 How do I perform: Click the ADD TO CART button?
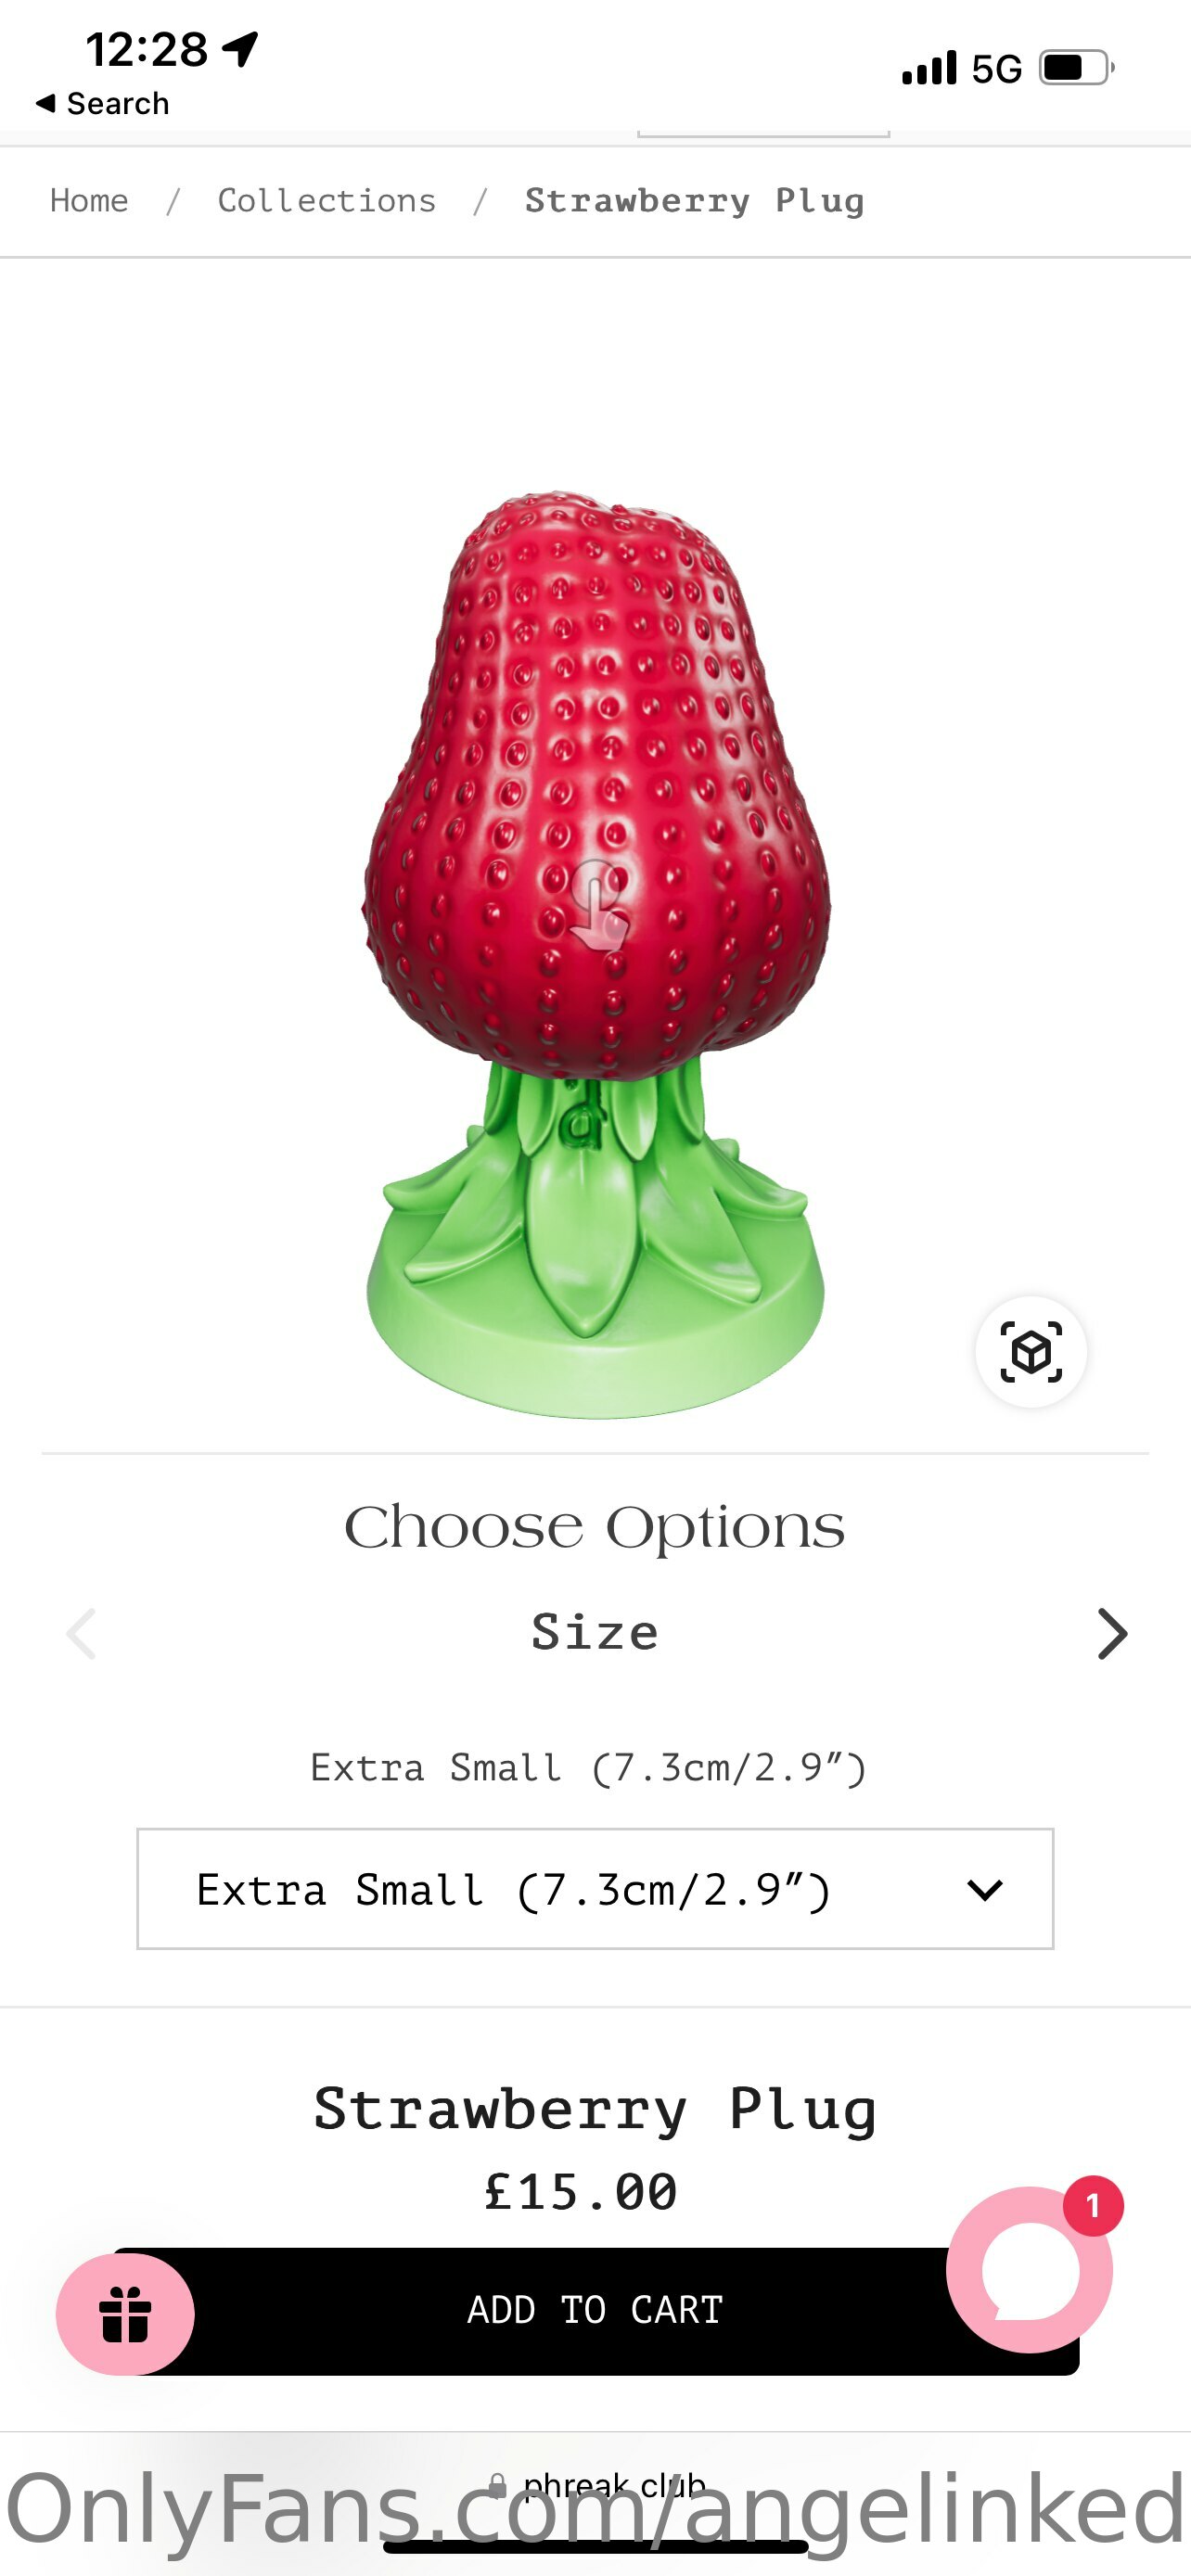coord(596,2311)
